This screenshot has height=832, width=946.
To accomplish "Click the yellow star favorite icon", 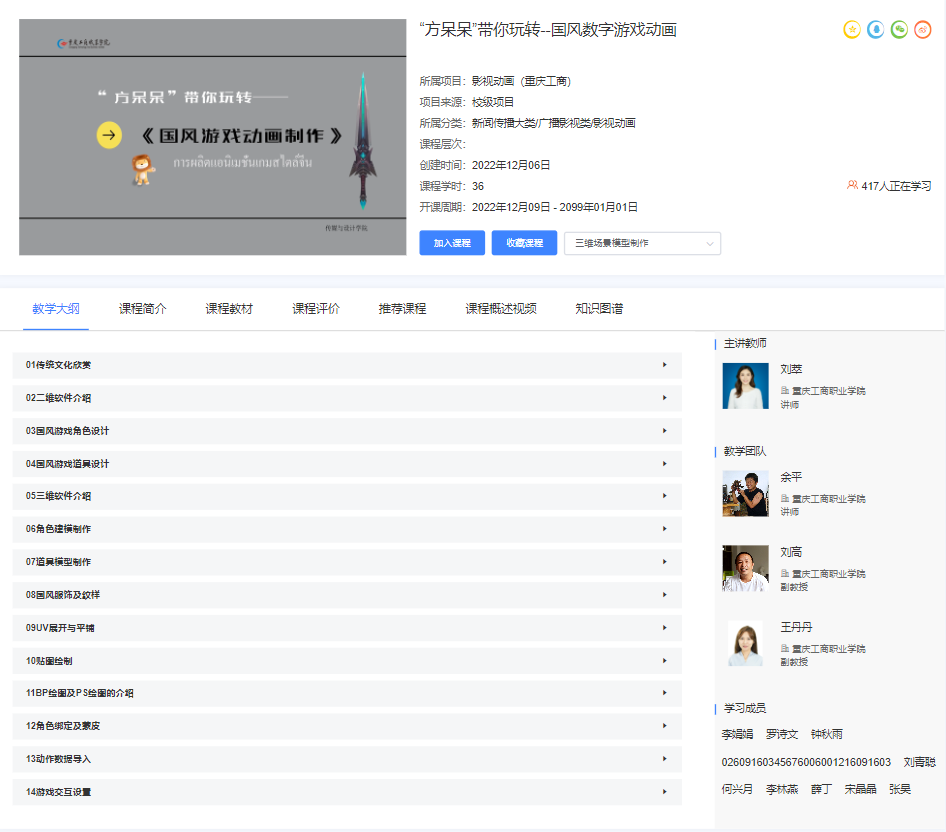I will click(x=852, y=30).
